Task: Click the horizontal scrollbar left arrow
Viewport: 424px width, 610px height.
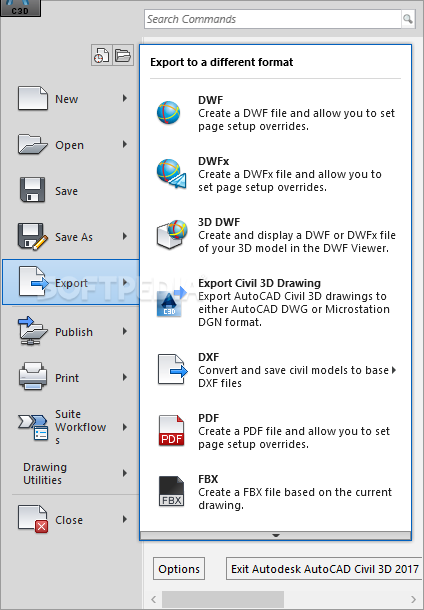Action: pos(154,599)
